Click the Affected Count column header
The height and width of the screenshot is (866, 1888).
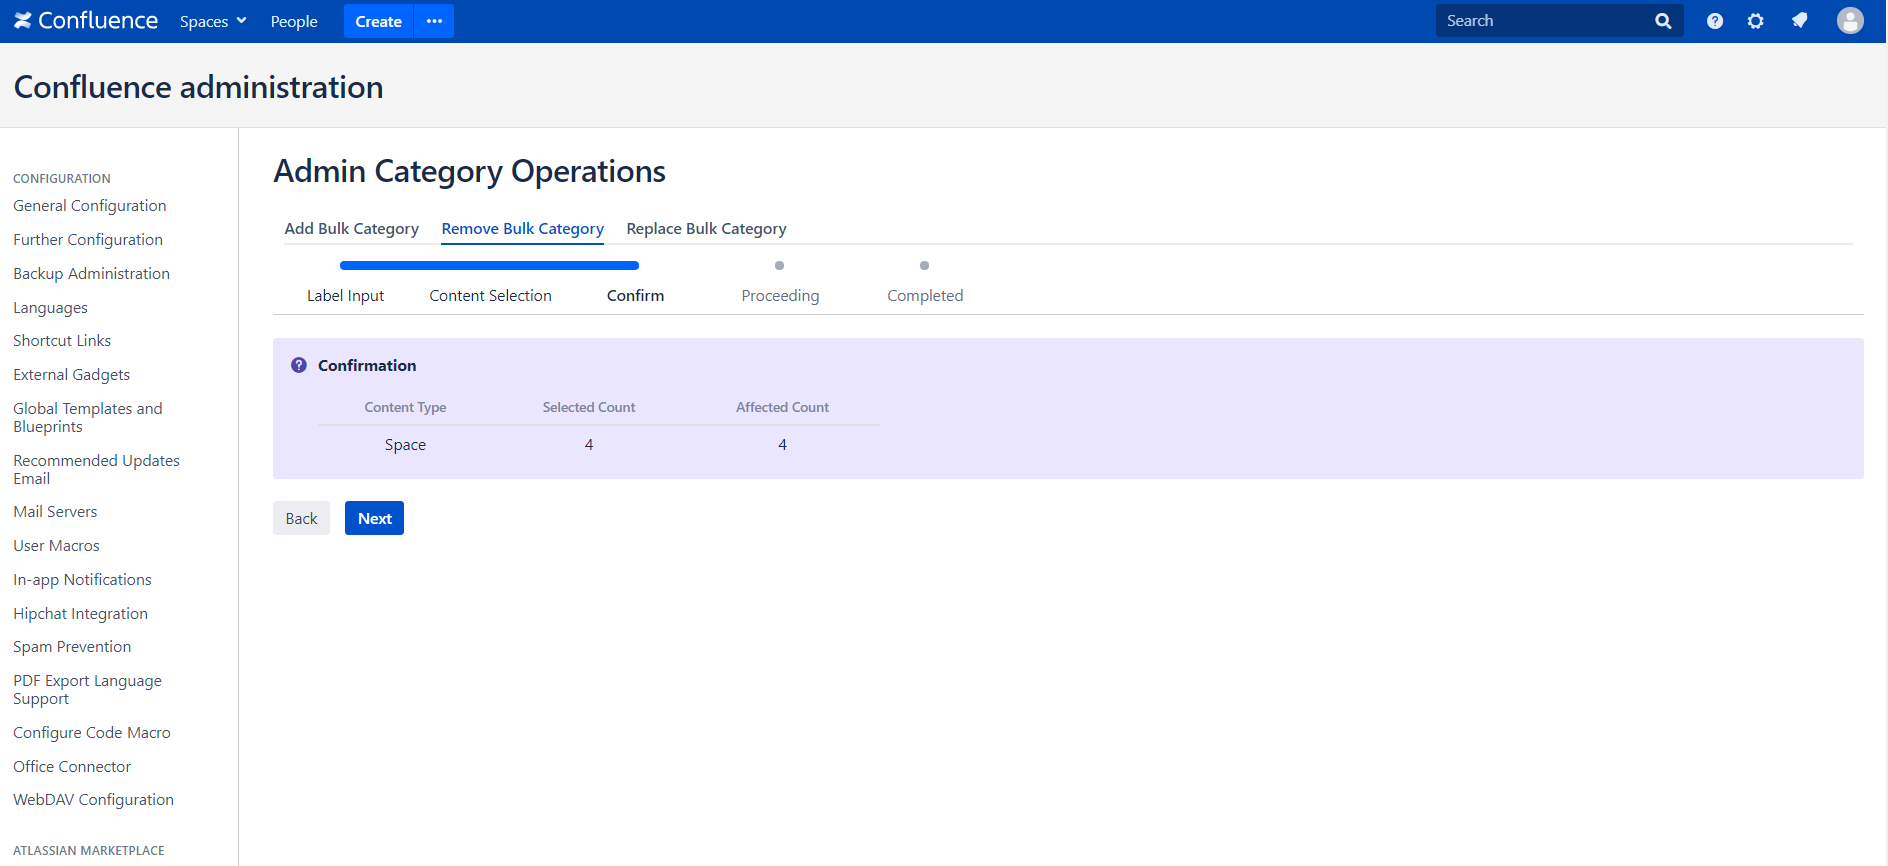point(783,407)
